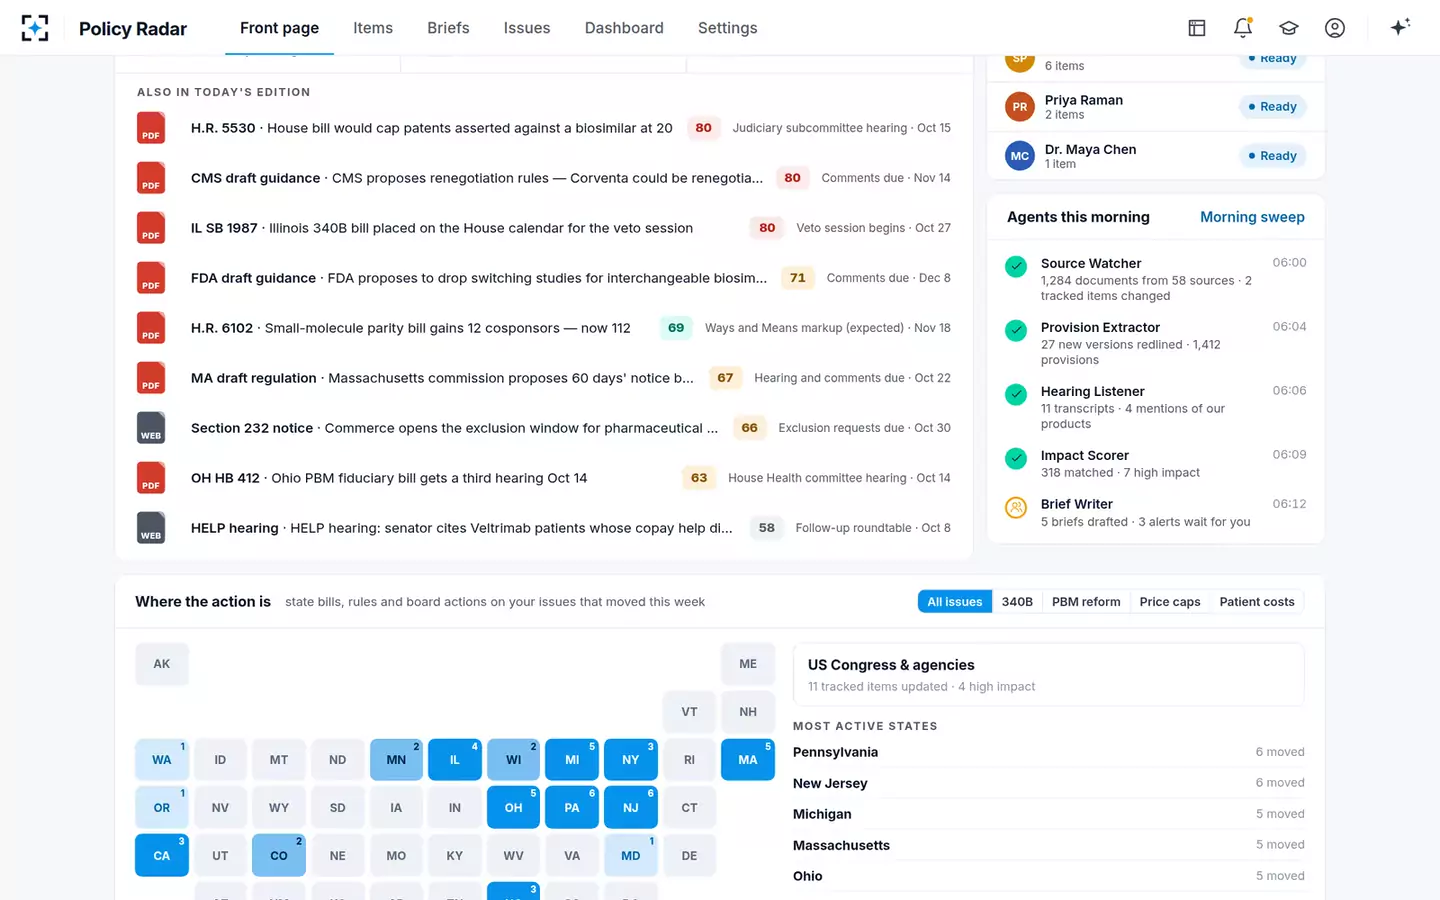Click Ready badge for Priya Raman
This screenshot has width=1440, height=900.
click(x=1272, y=106)
